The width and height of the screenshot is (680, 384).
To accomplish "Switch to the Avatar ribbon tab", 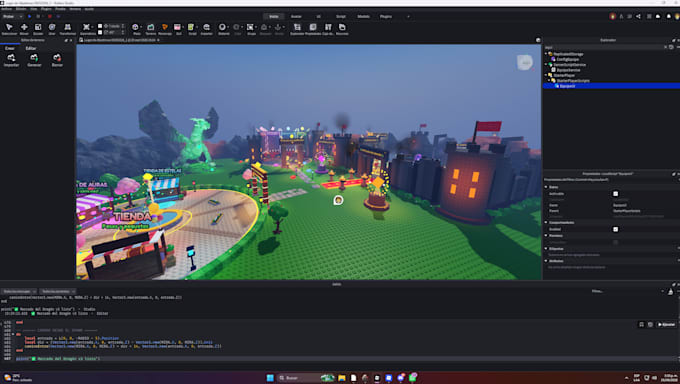I will (x=296, y=16).
